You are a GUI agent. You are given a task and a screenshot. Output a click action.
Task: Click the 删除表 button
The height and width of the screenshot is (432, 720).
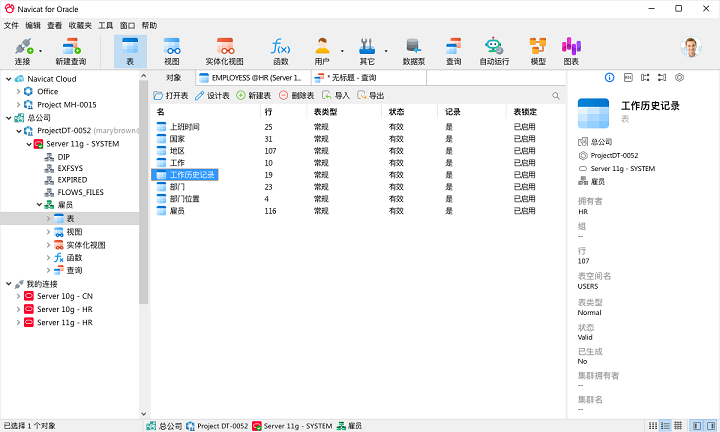click(297, 95)
